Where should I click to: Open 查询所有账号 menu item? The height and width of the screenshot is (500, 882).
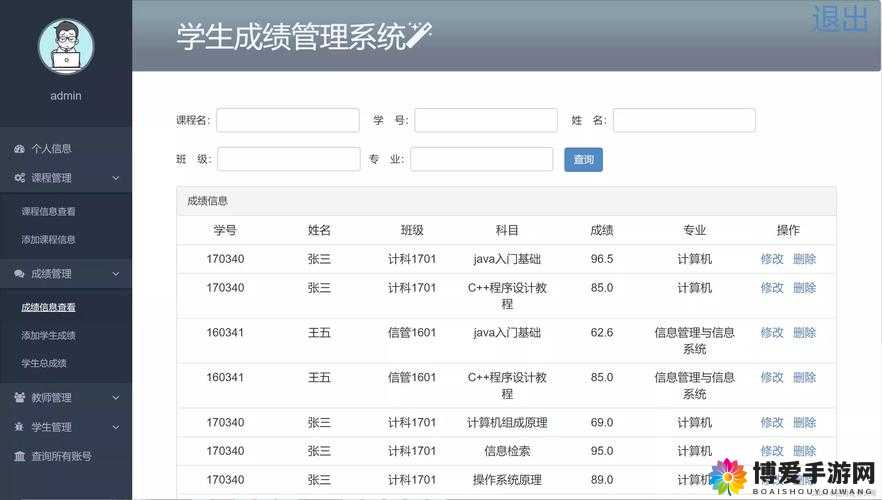pyautogui.click(x=61, y=456)
